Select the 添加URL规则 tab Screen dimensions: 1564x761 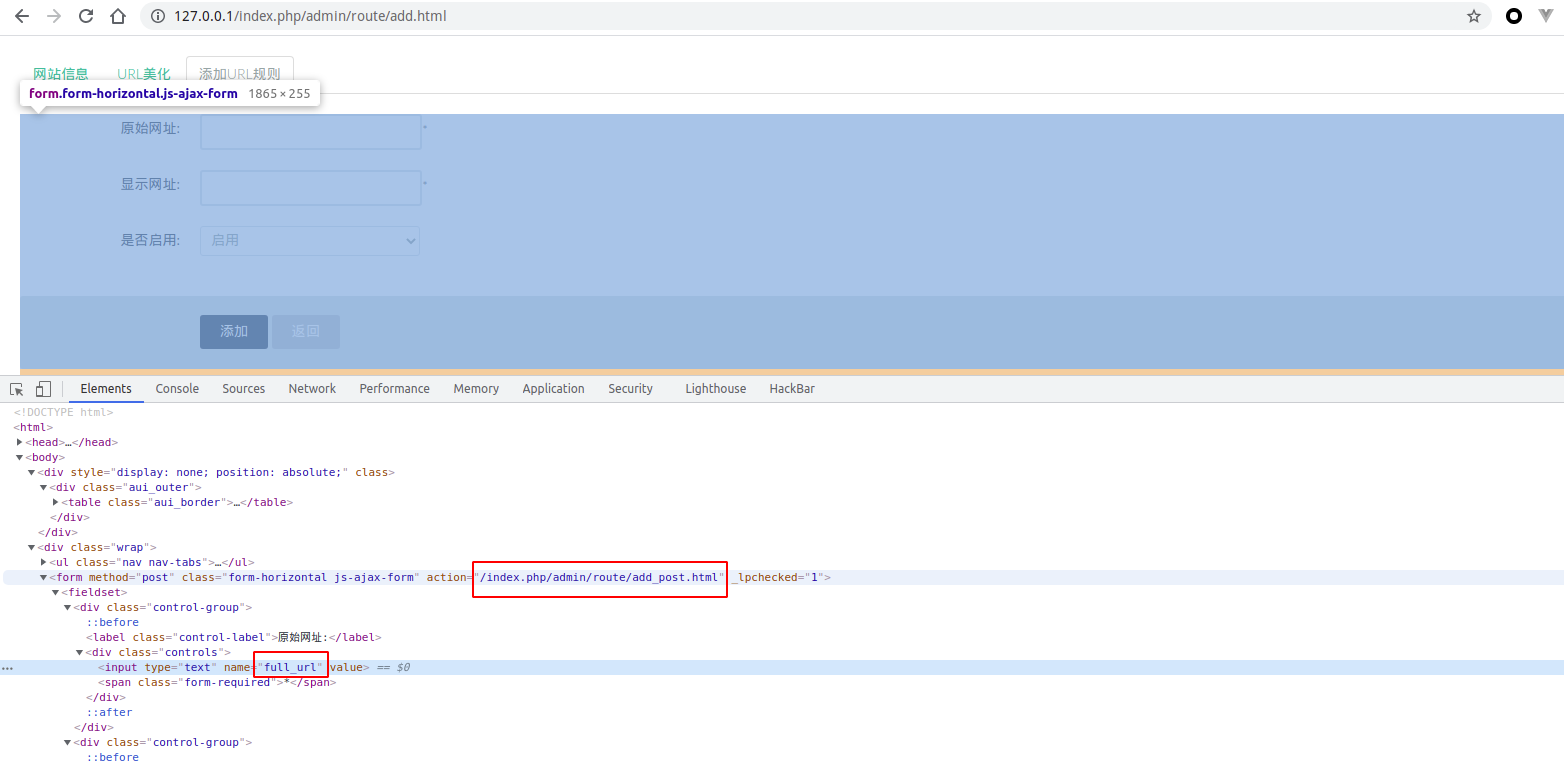pyautogui.click(x=240, y=74)
